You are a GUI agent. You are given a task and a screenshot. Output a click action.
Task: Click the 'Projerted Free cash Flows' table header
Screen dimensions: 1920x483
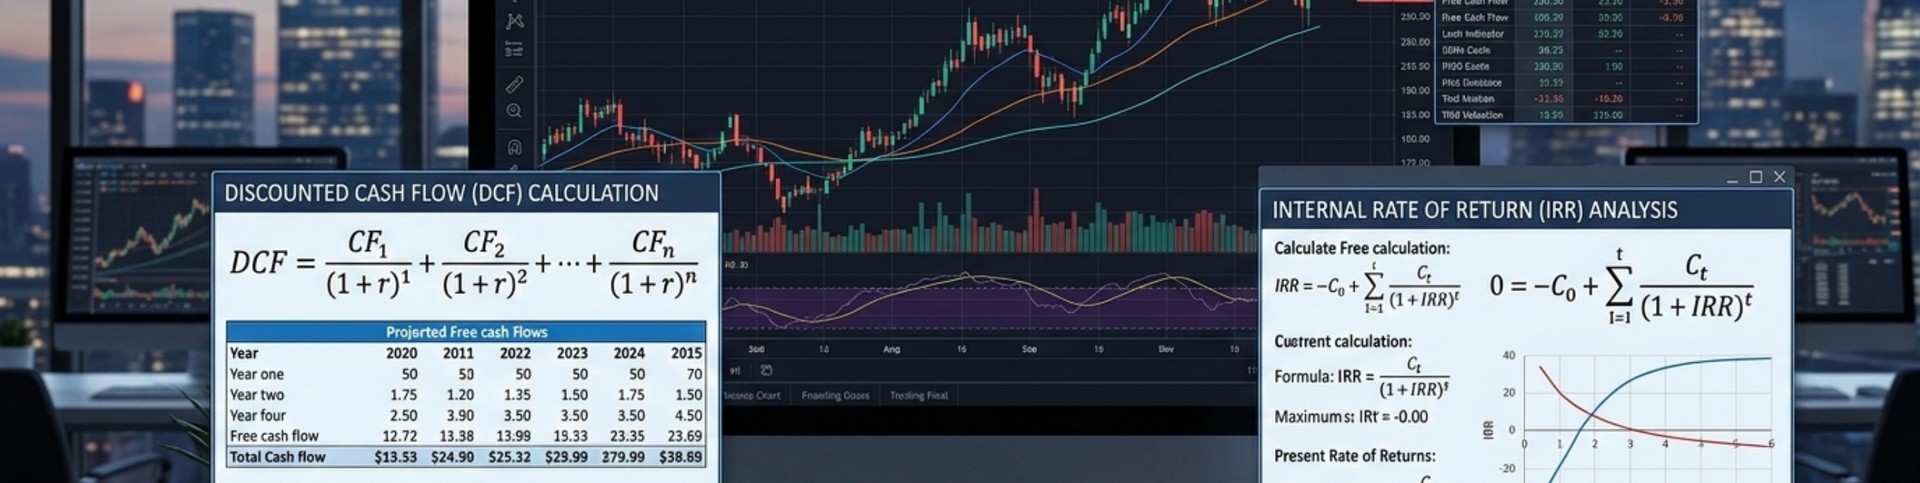pyautogui.click(x=466, y=332)
